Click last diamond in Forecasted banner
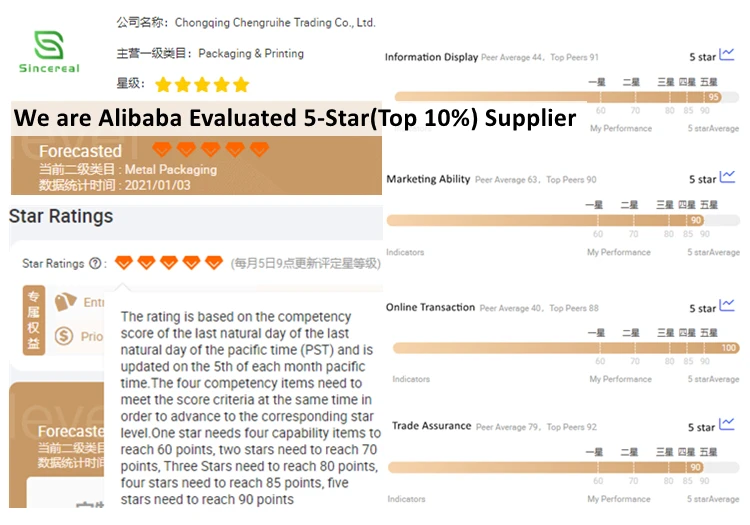750x525 pixels. pyautogui.click(x=259, y=150)
